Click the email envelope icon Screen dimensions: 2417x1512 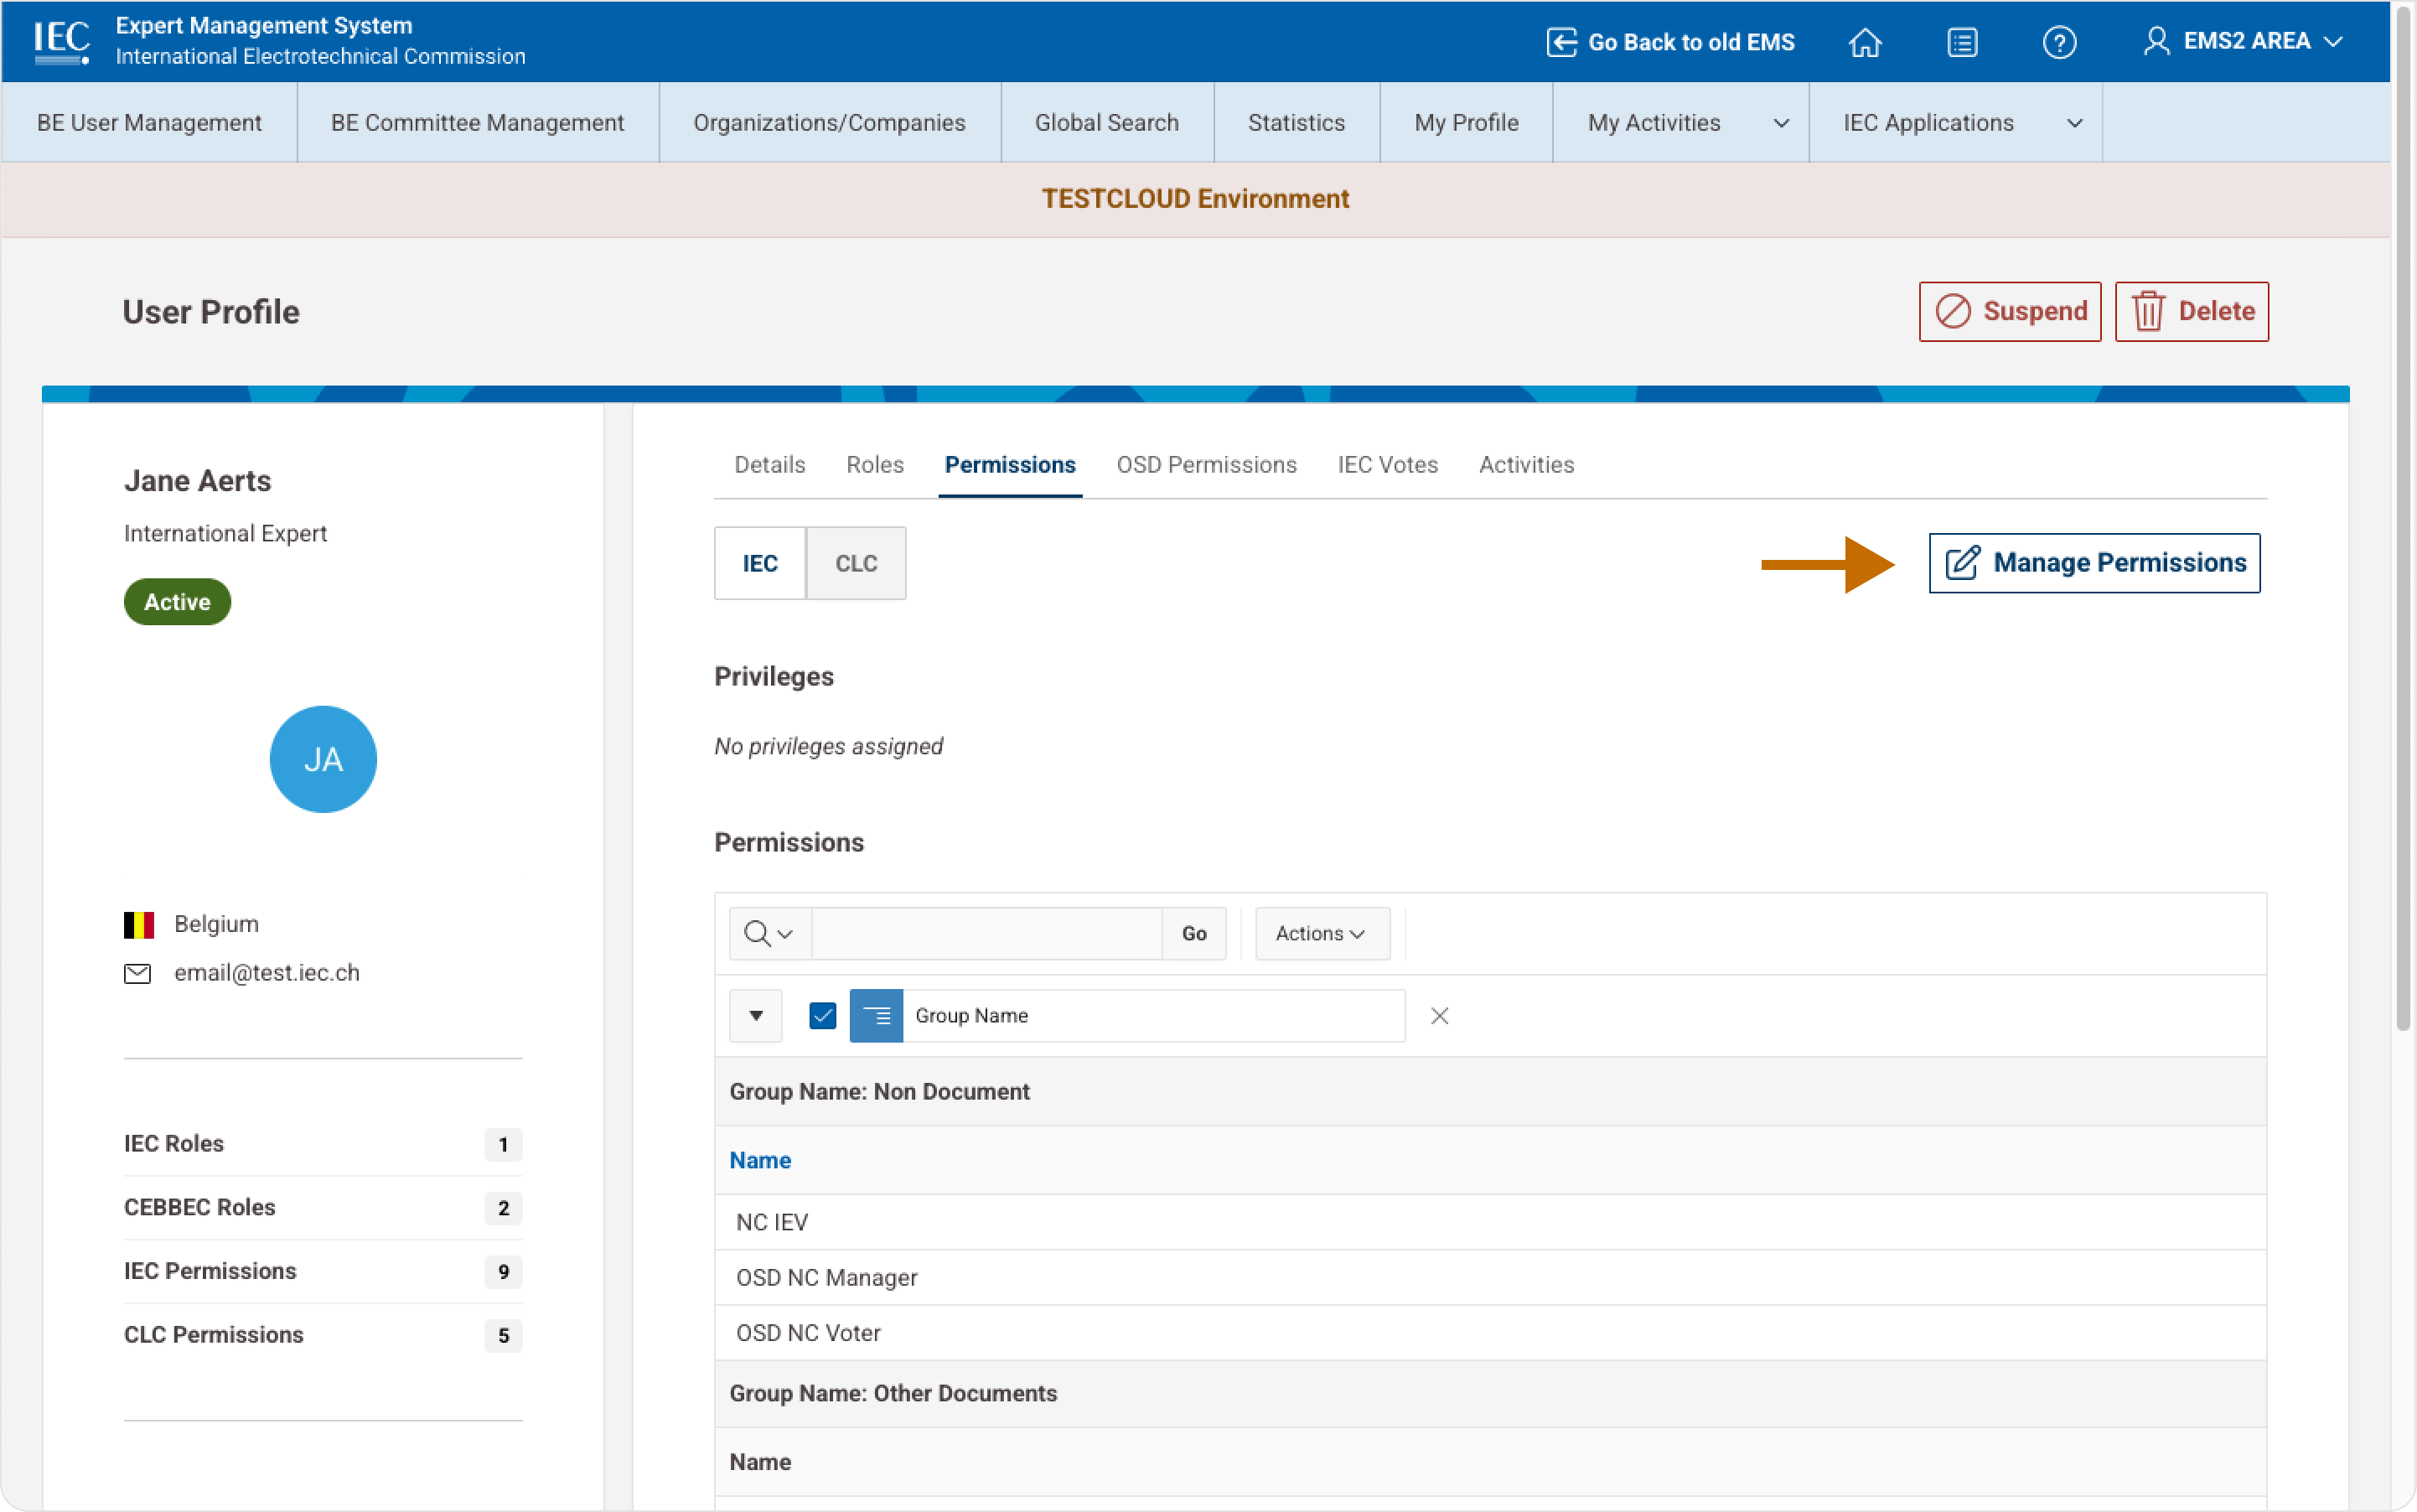[x=137, y=973]
